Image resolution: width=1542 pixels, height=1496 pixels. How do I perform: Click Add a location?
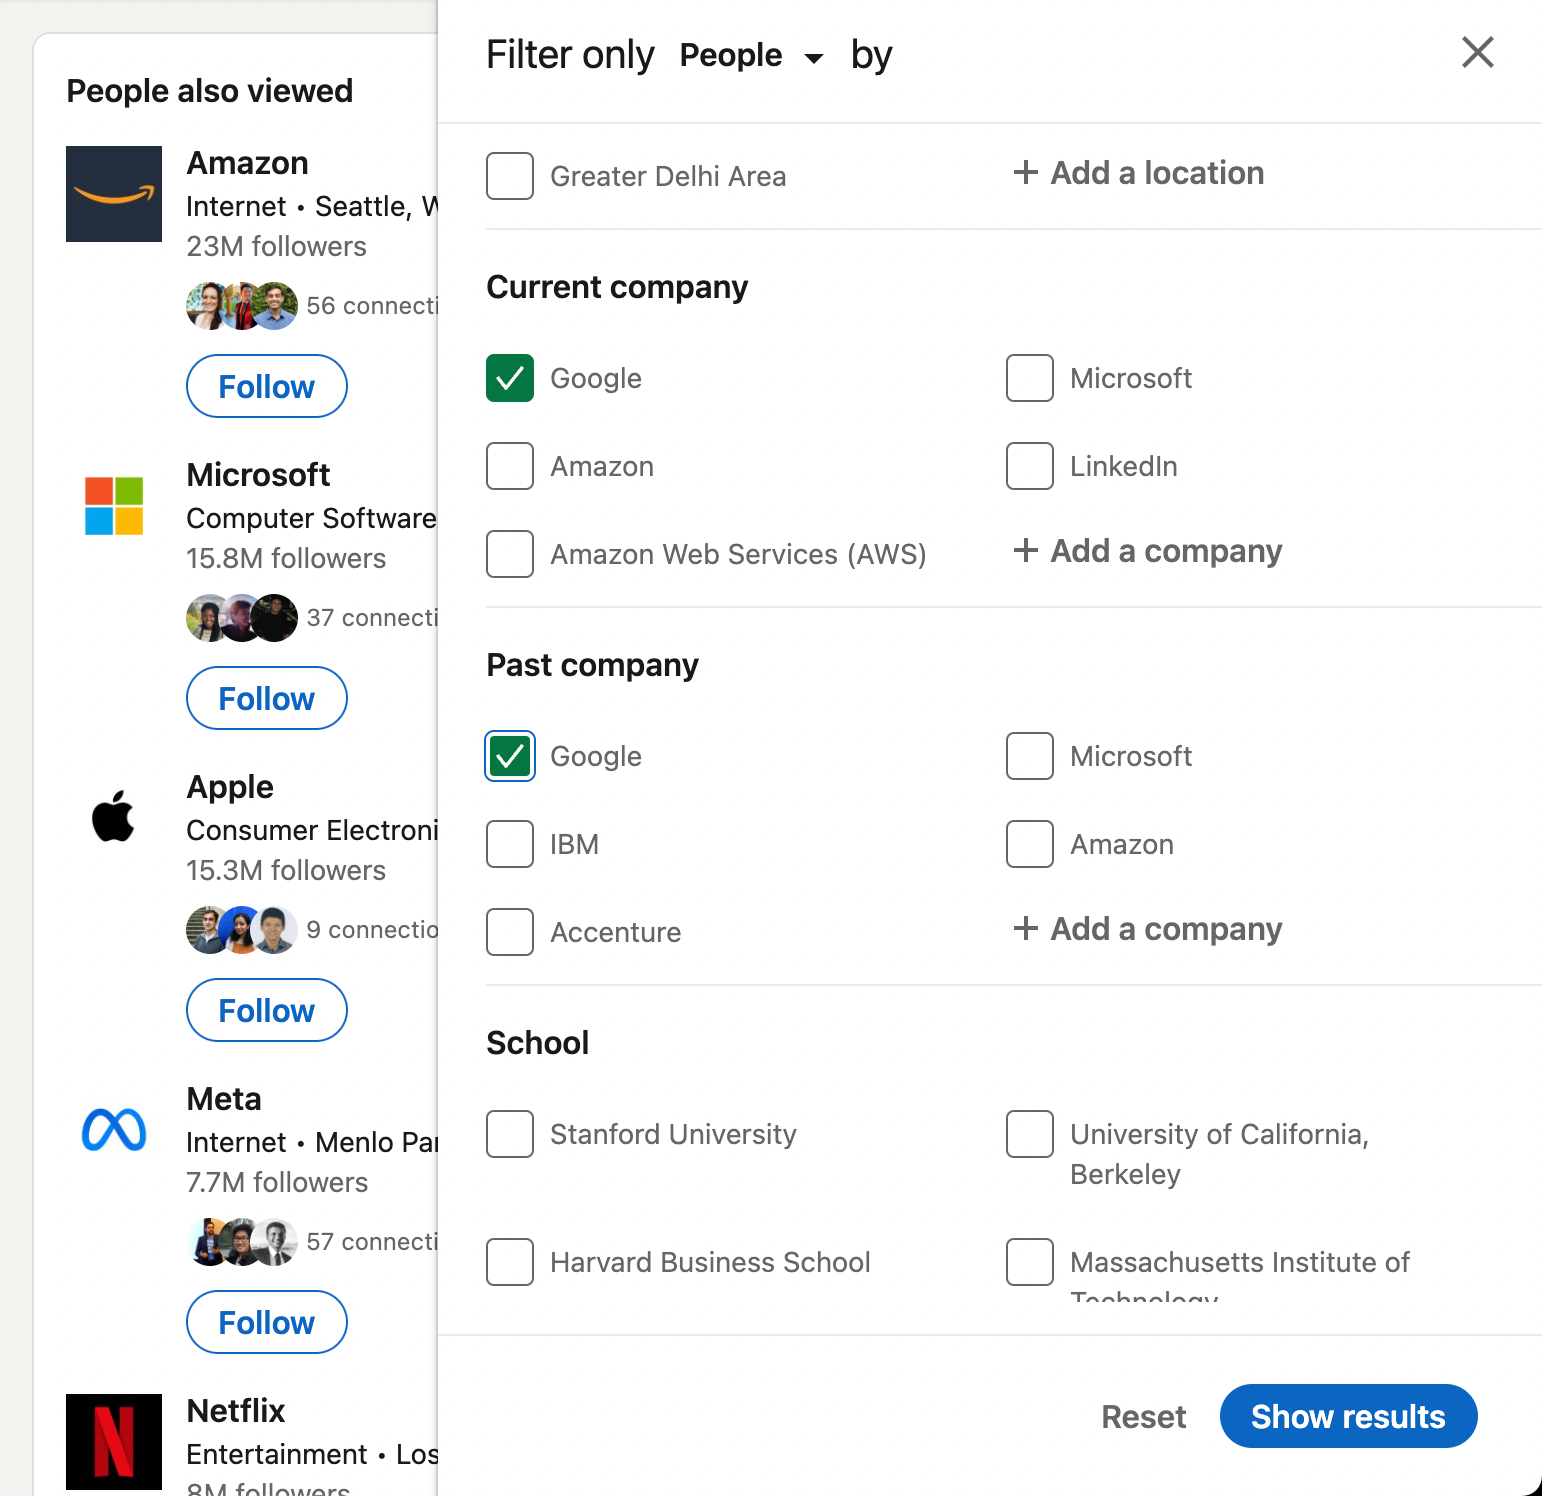[1138, 173]
